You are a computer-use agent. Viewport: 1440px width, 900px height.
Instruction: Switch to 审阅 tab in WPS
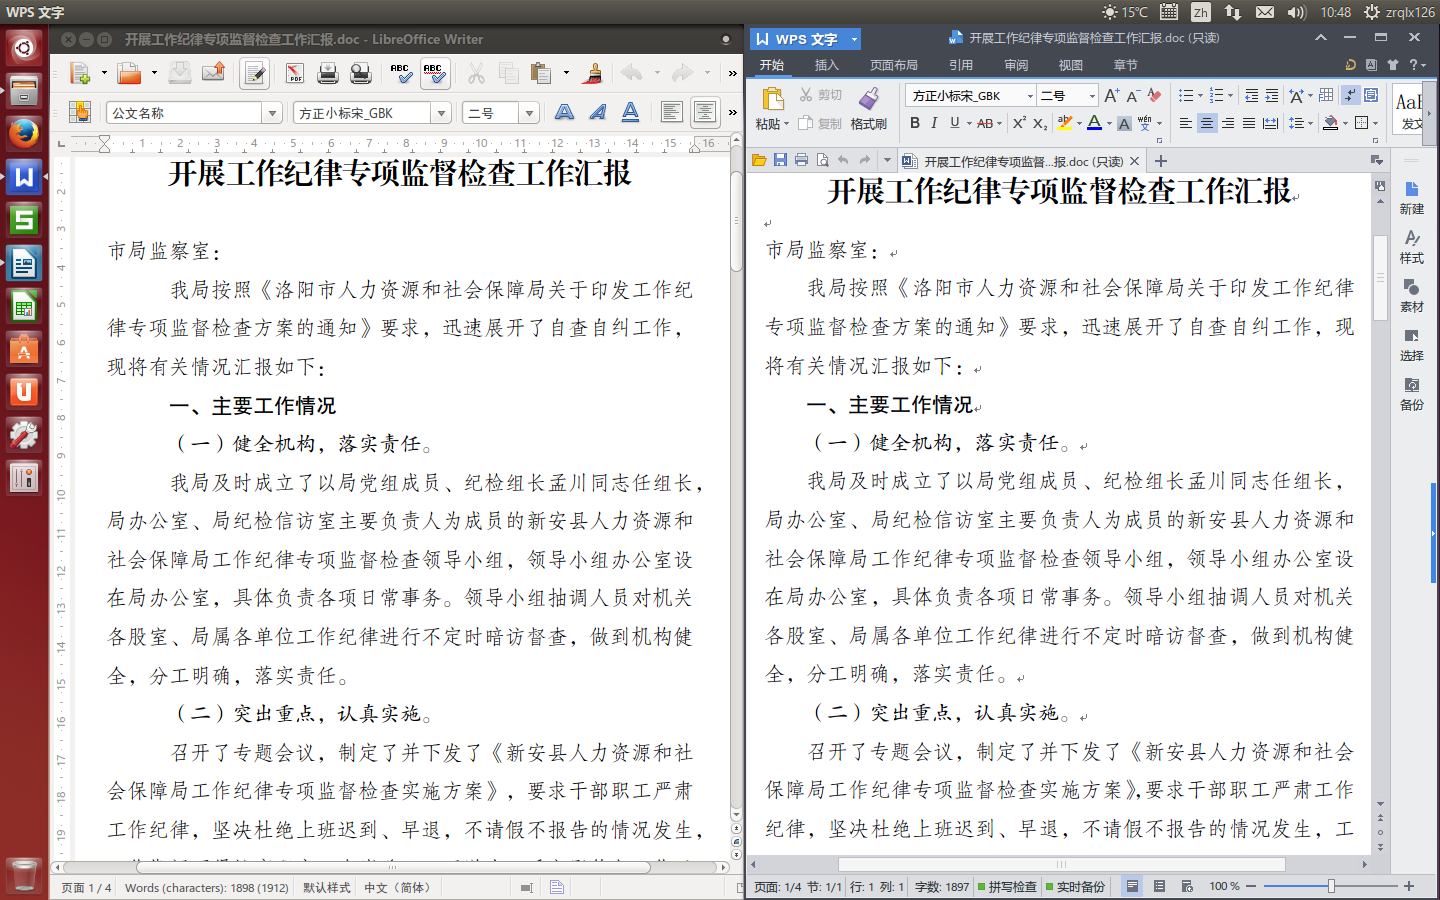(1016, 65)
